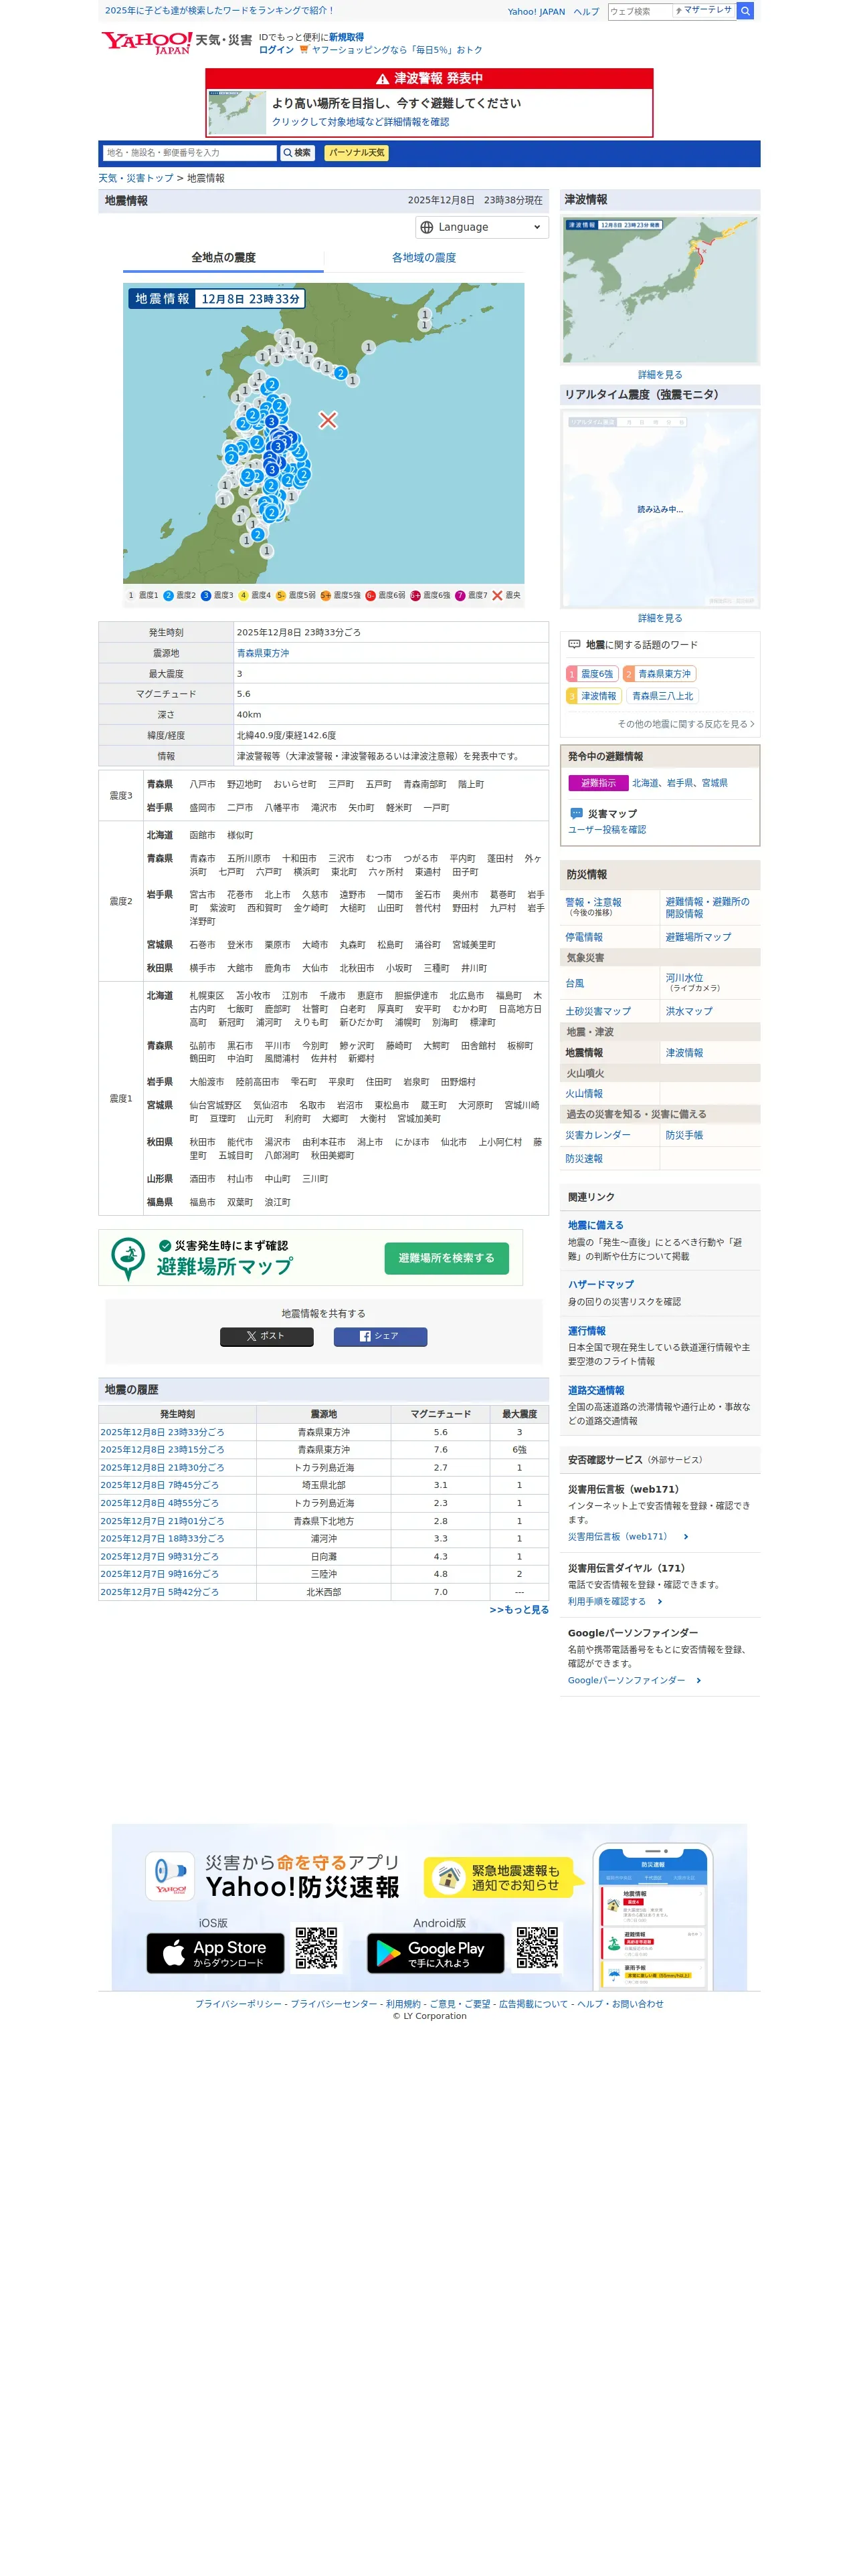The width and height of the screenshot is (859, 2576).
Task: Click the 震度4 legend icon
Action: [243, 595]
